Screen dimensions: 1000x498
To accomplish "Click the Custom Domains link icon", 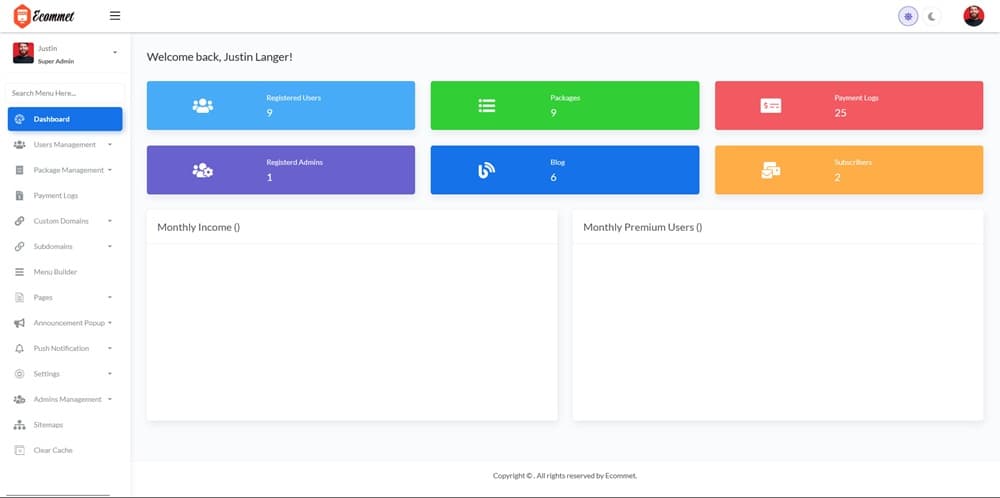I will pyautogui.click(x=20, y=221).
